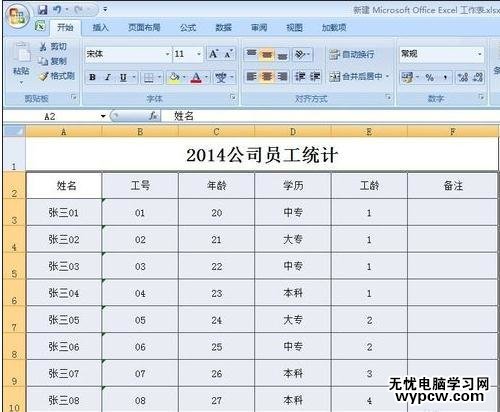
Task: Open fill color dropdown arrow
Action: (x=184, y=78)
